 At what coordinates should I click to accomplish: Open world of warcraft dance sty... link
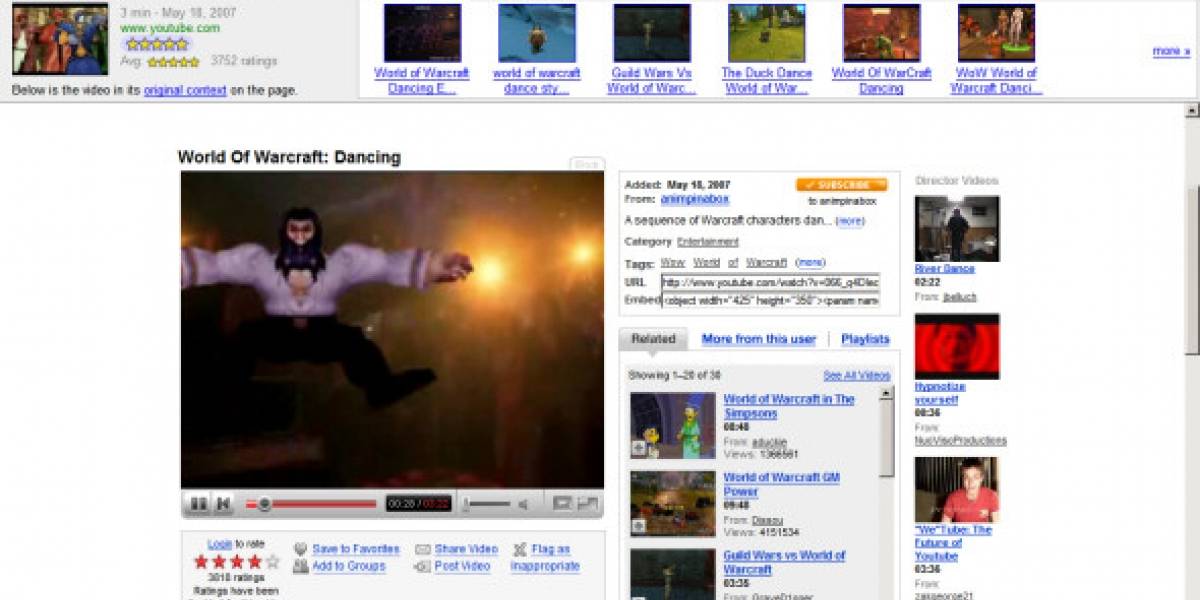point(536,80)
